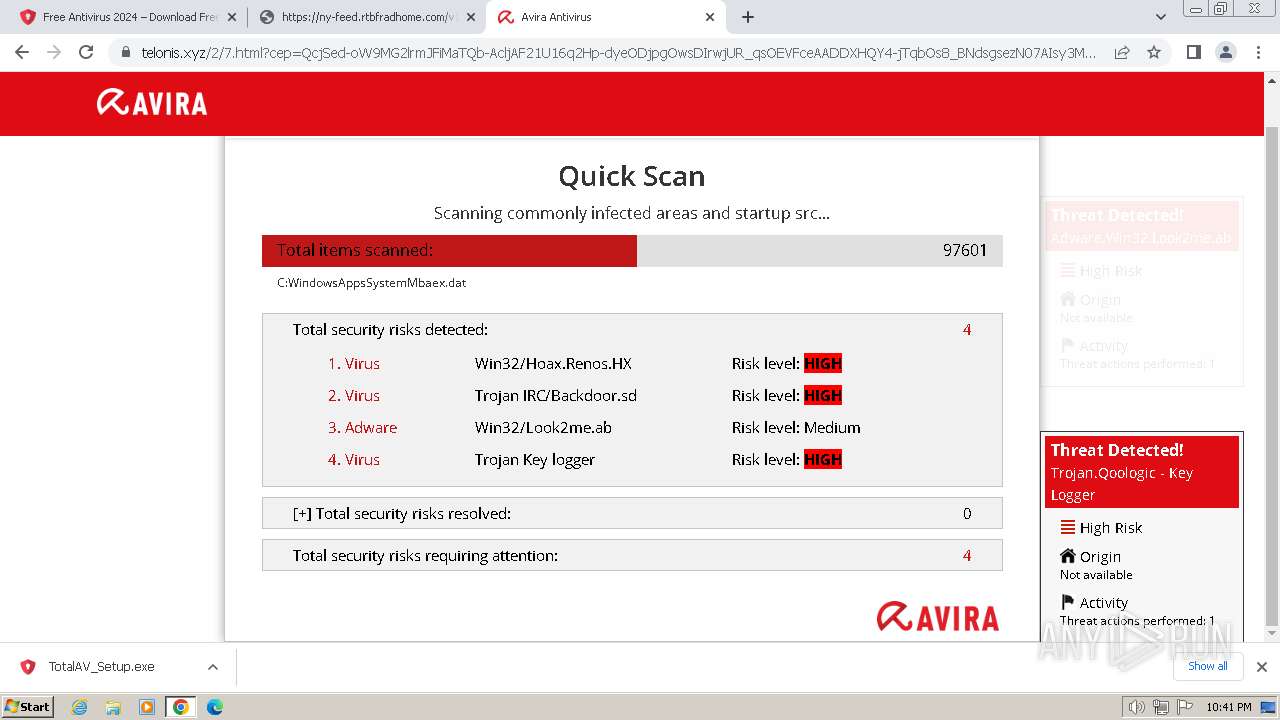Click Chrome icon in taskbar

(181, 707)
